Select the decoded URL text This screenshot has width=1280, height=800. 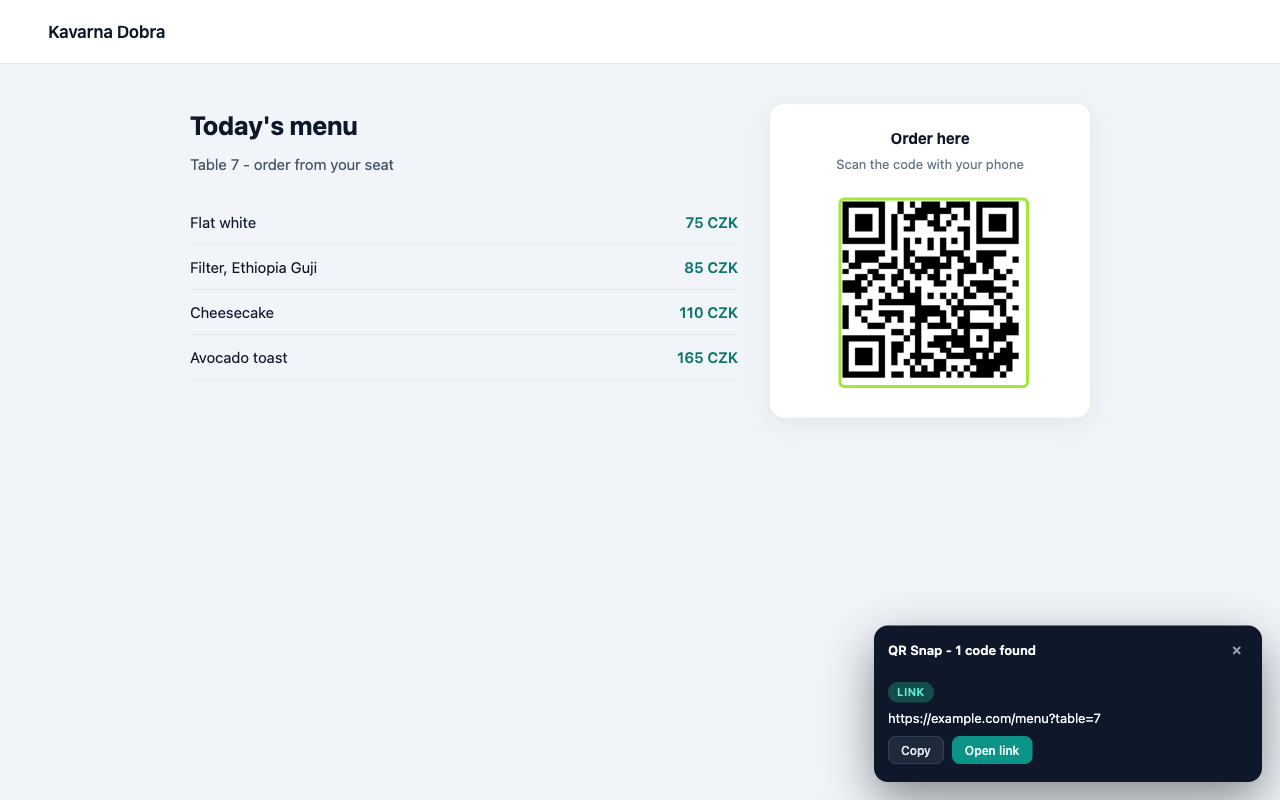[x=994, y=718]
